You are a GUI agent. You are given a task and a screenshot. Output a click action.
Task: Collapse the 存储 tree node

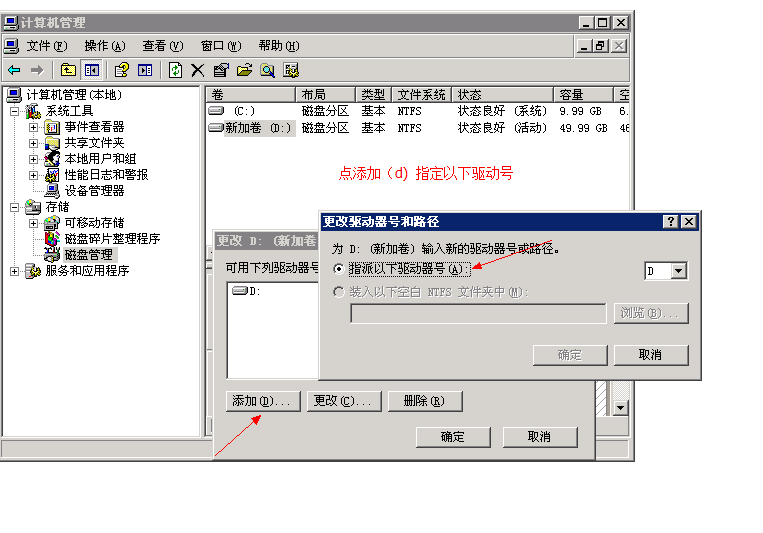coord(15,207)
